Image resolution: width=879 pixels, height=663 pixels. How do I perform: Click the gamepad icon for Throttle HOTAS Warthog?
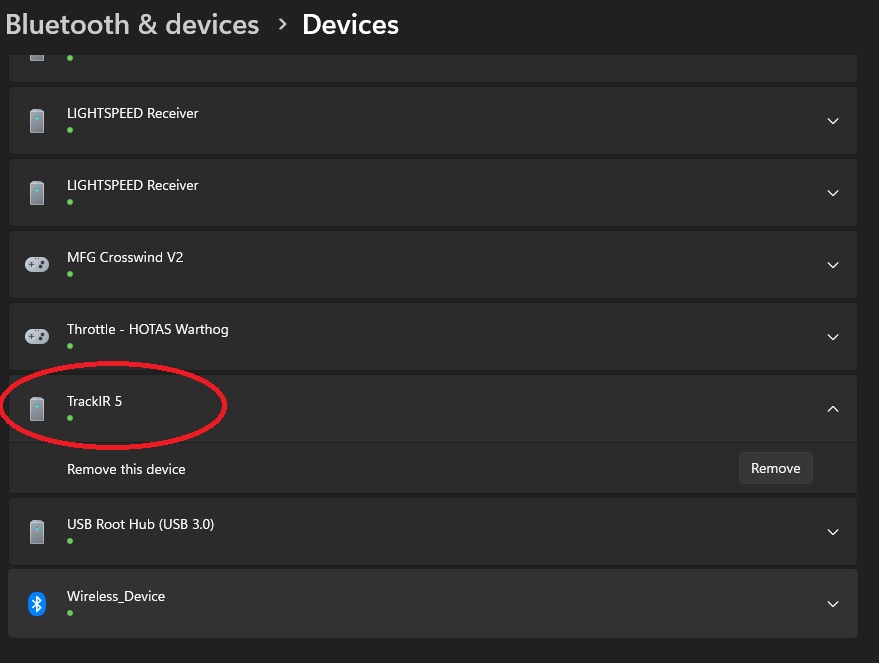click(37, 336)
